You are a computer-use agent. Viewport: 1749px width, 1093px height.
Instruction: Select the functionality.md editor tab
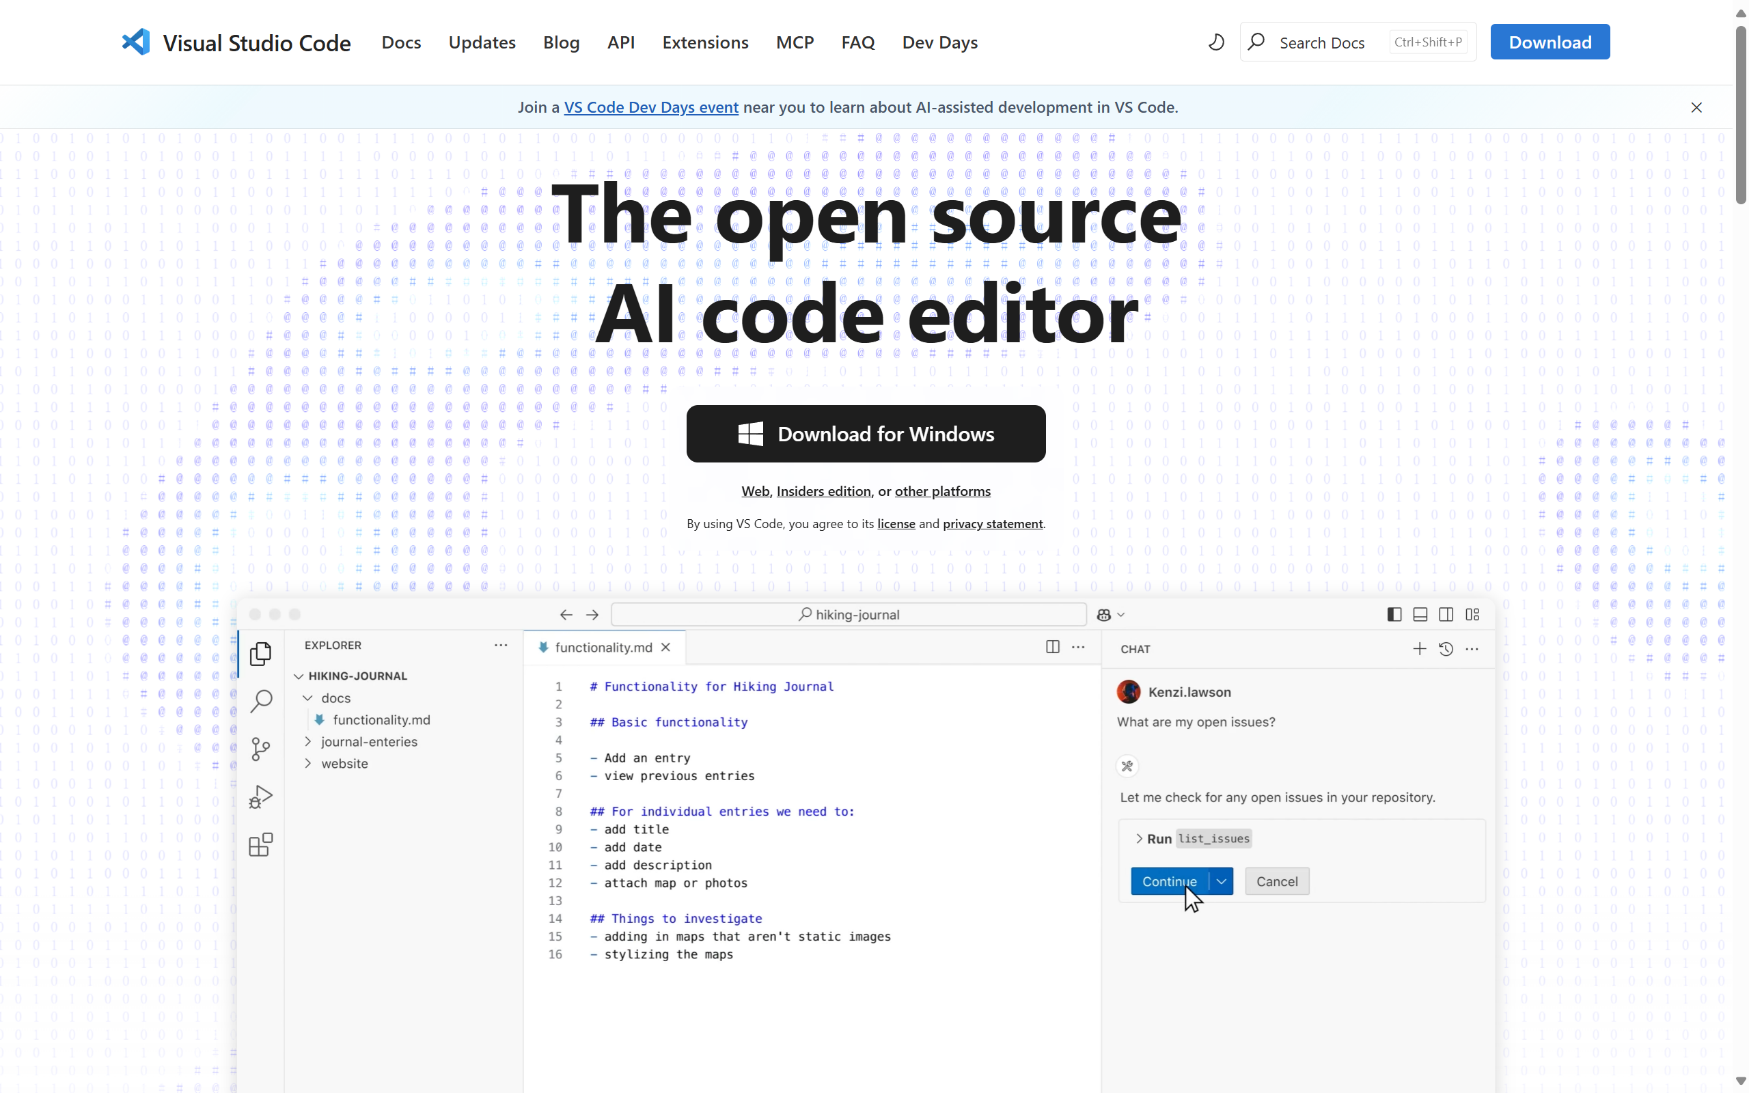pyautogui.click(x=604, y=647)
